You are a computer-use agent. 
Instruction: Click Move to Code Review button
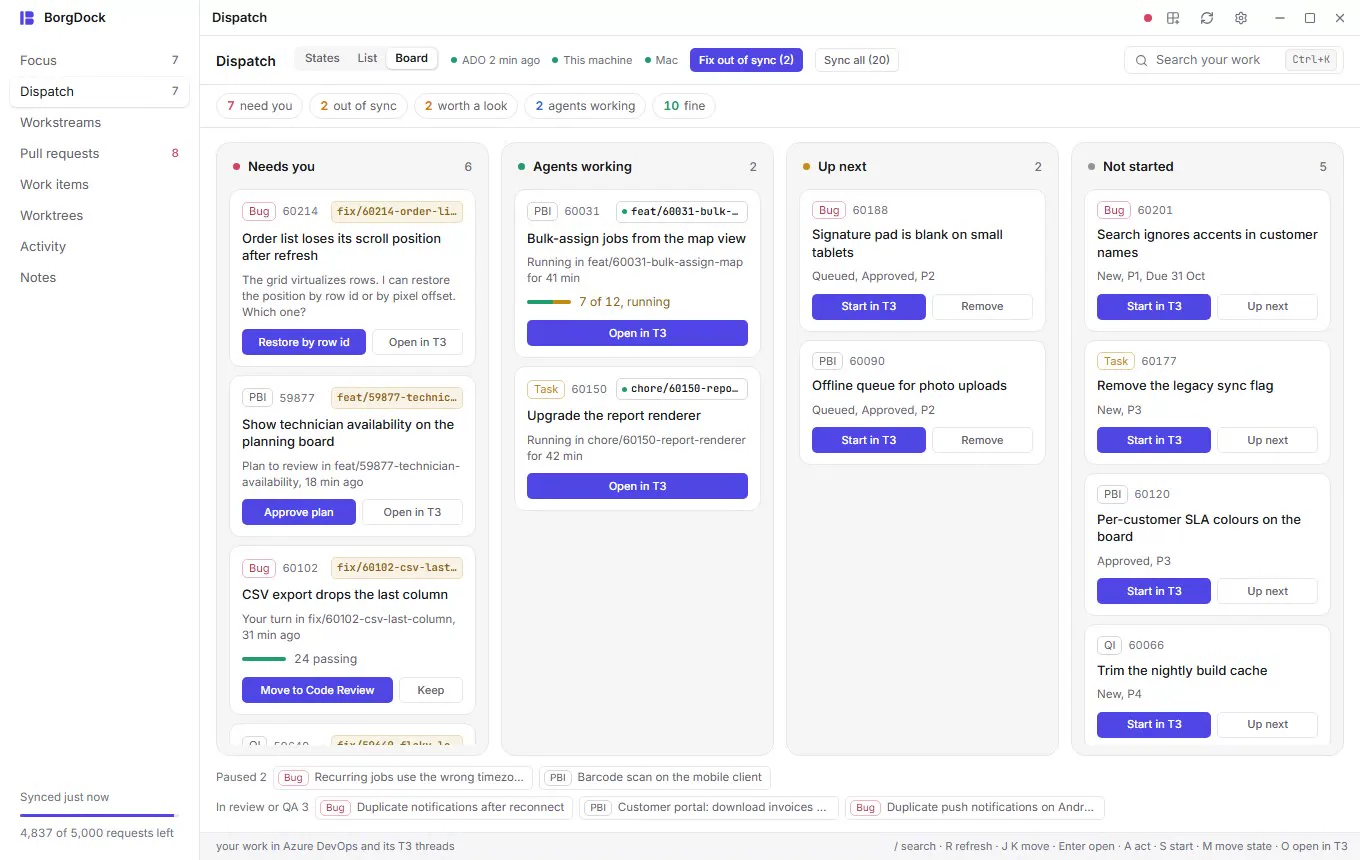coord(317,690)
